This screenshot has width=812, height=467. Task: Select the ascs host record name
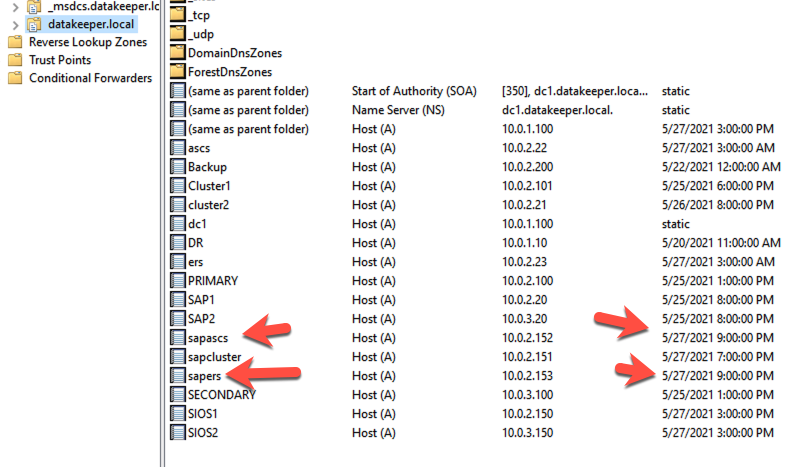pos(199,148)
